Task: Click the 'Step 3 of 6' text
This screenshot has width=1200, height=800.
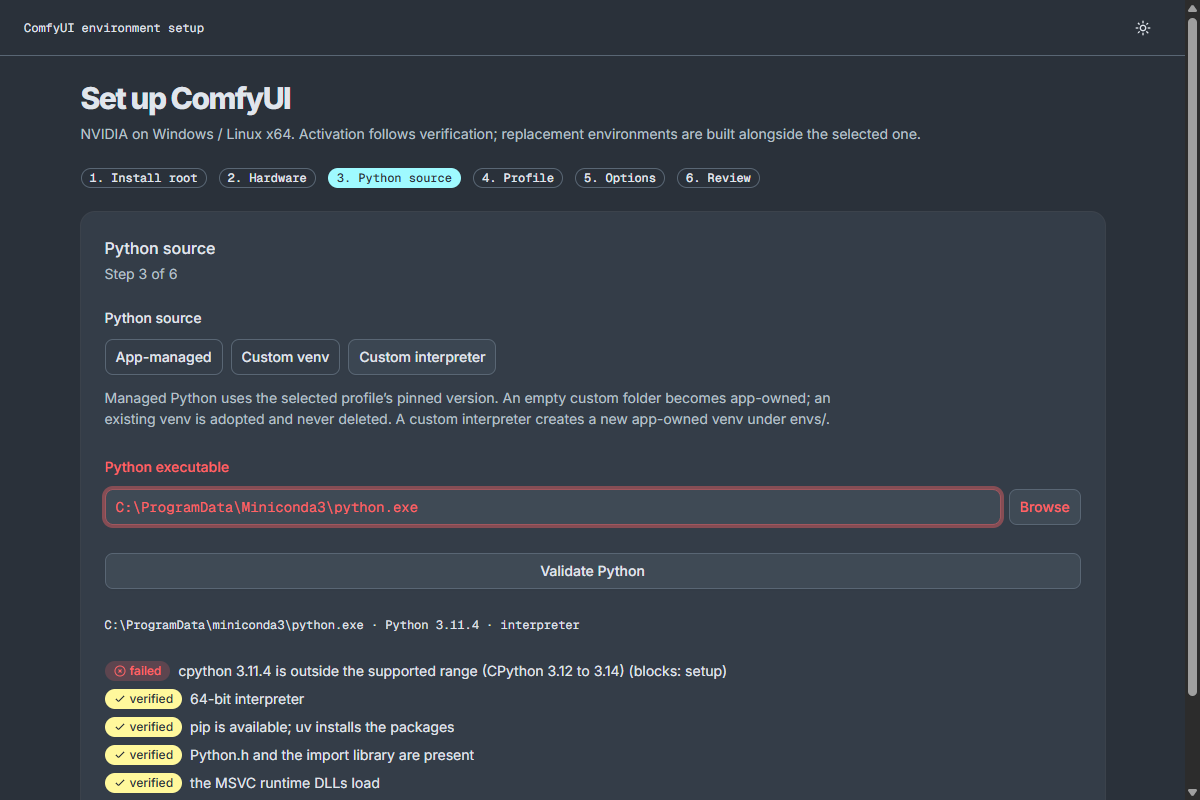Action: (x=141, y=274)
